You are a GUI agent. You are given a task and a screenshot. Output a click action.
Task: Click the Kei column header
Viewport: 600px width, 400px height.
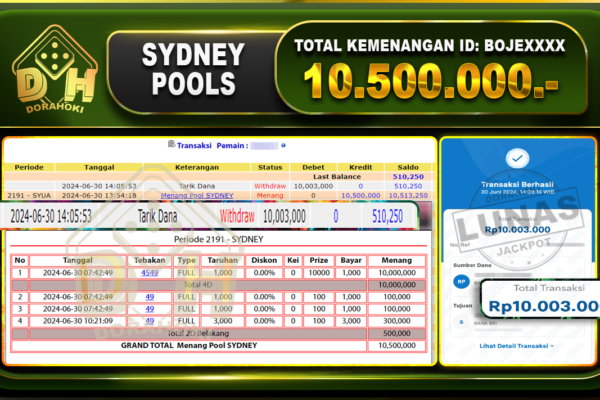pyautogui.click(x=293, y=260)
